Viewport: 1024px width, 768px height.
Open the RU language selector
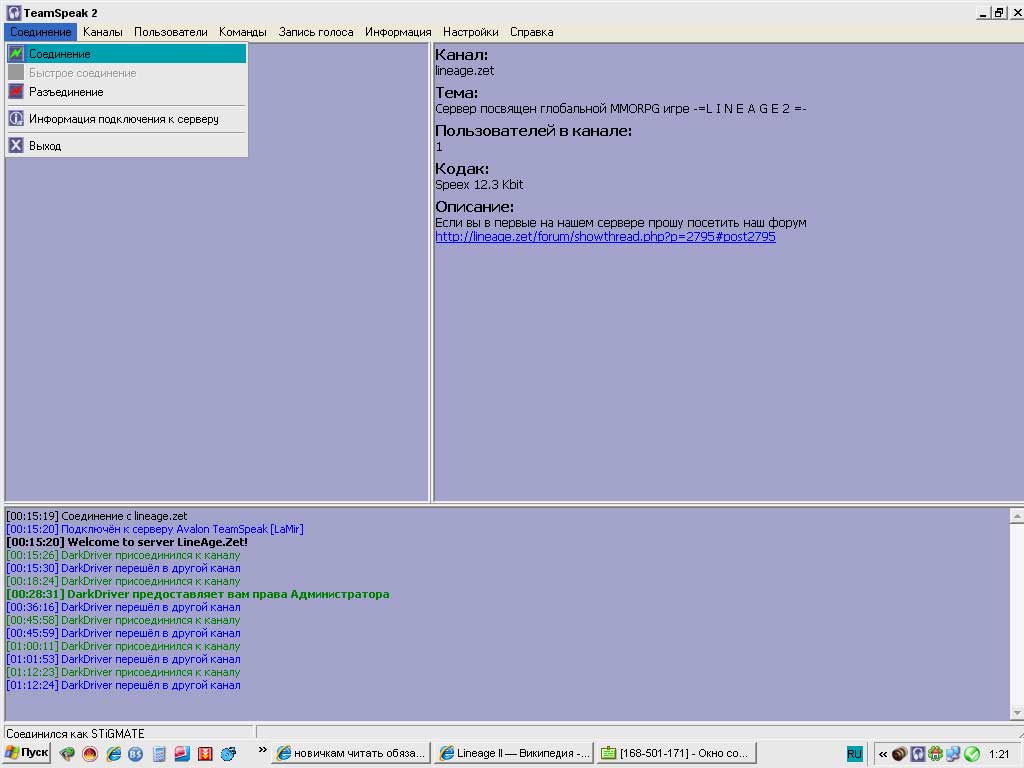[x=854, y=754]
